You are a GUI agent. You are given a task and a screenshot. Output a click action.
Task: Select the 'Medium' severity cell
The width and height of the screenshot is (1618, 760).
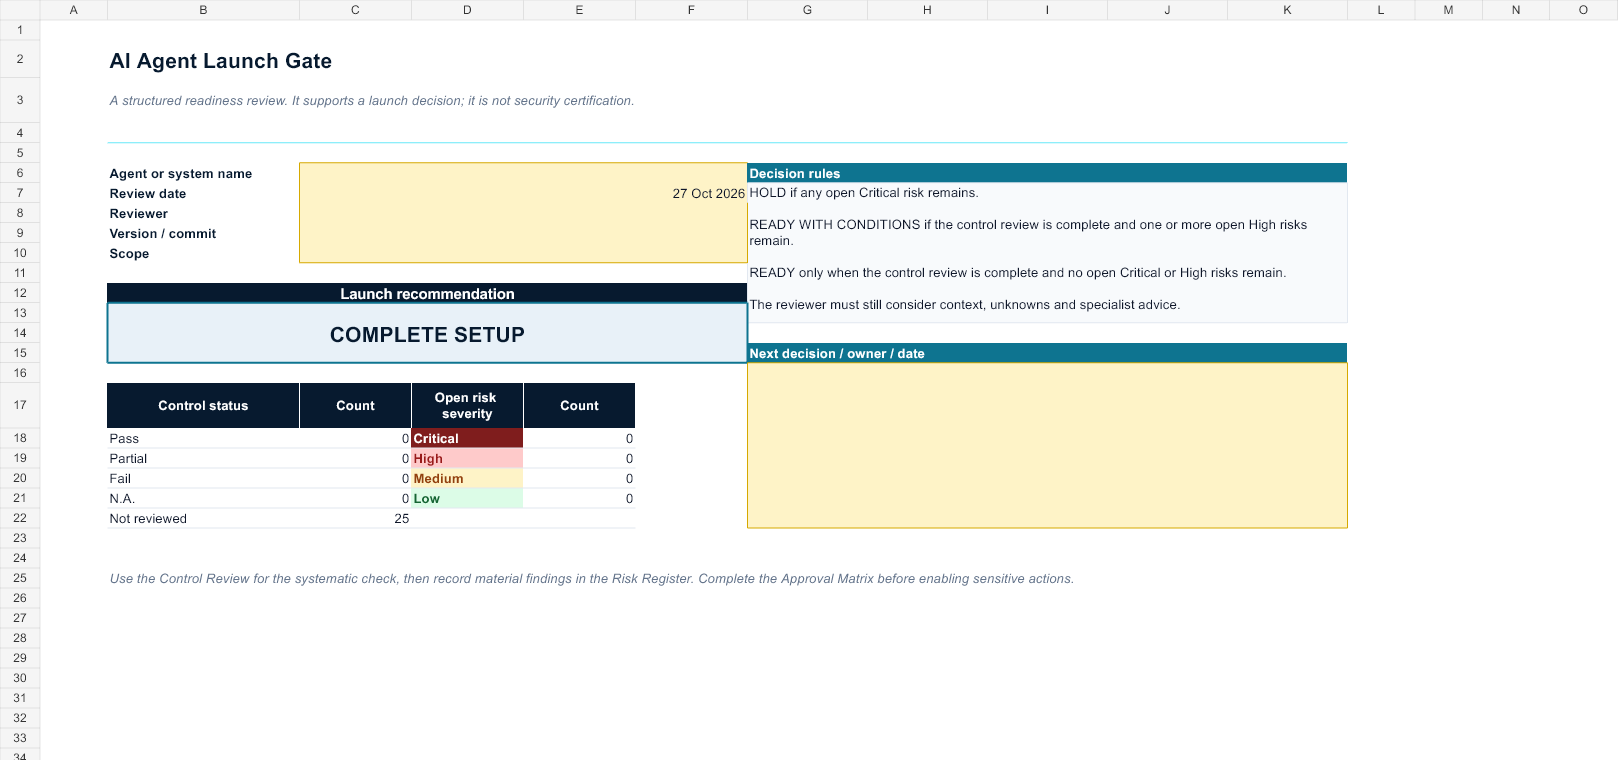tap(467, 478)
